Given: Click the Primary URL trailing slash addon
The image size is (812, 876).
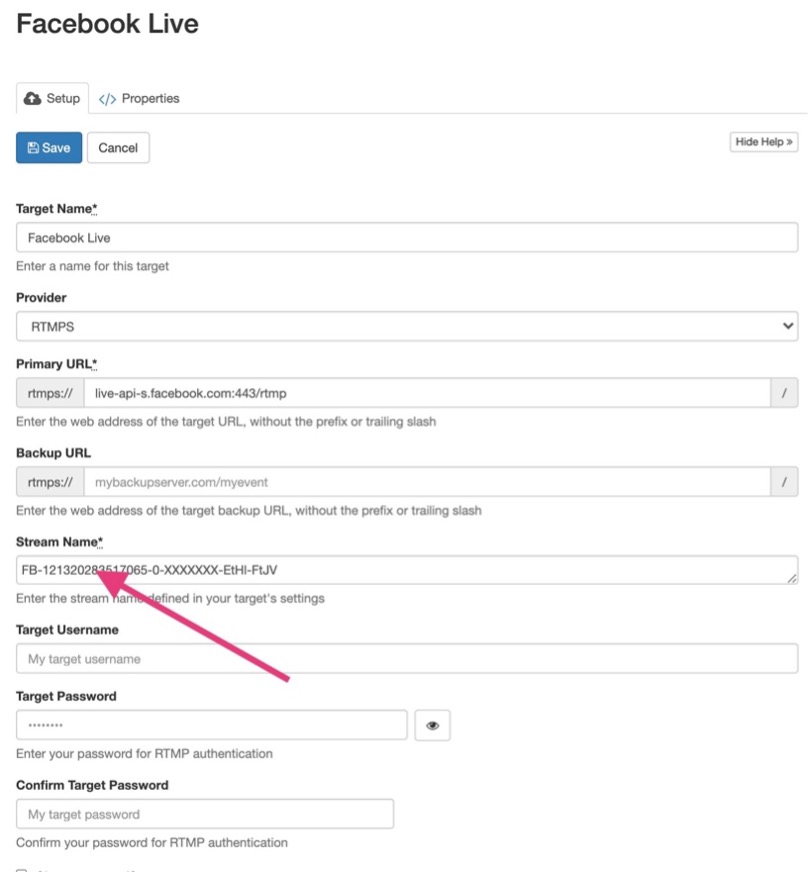Looking at the screenshot, I should [x=784, y=393].
